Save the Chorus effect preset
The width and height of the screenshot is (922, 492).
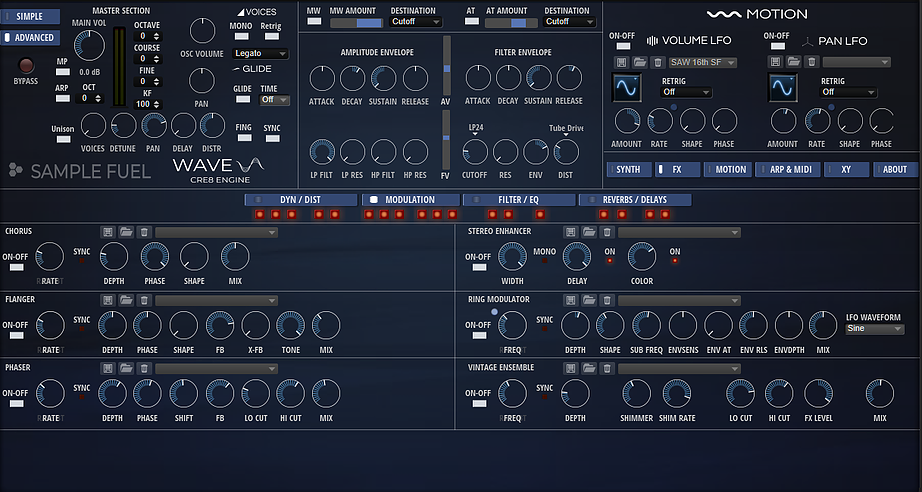click(x=107, y=232)
